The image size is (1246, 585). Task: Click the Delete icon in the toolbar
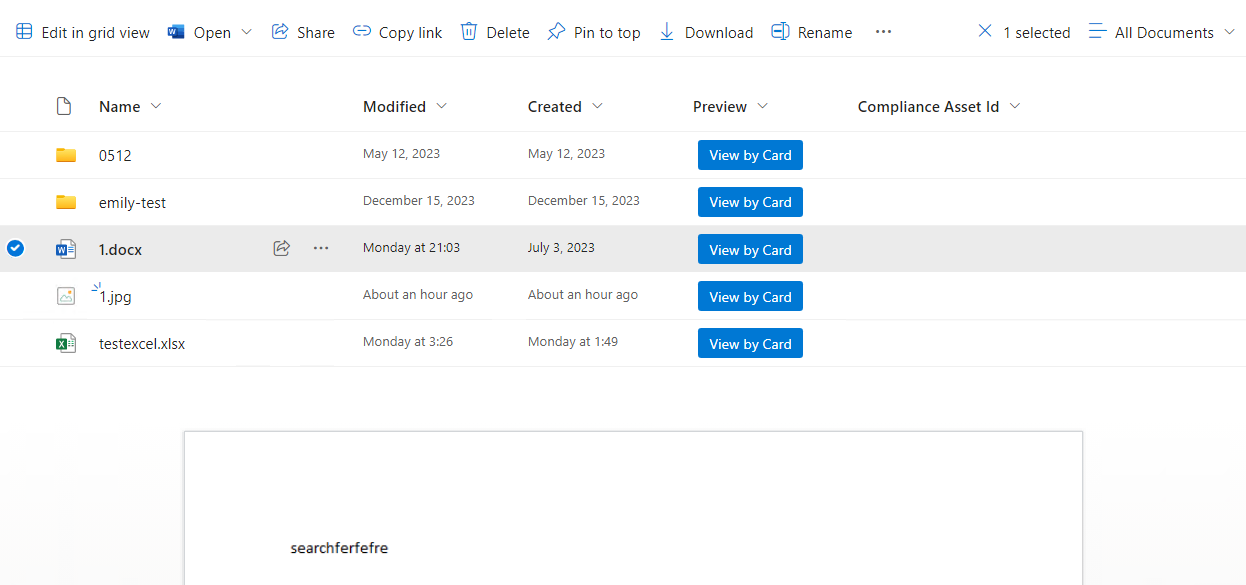point(467,31)
